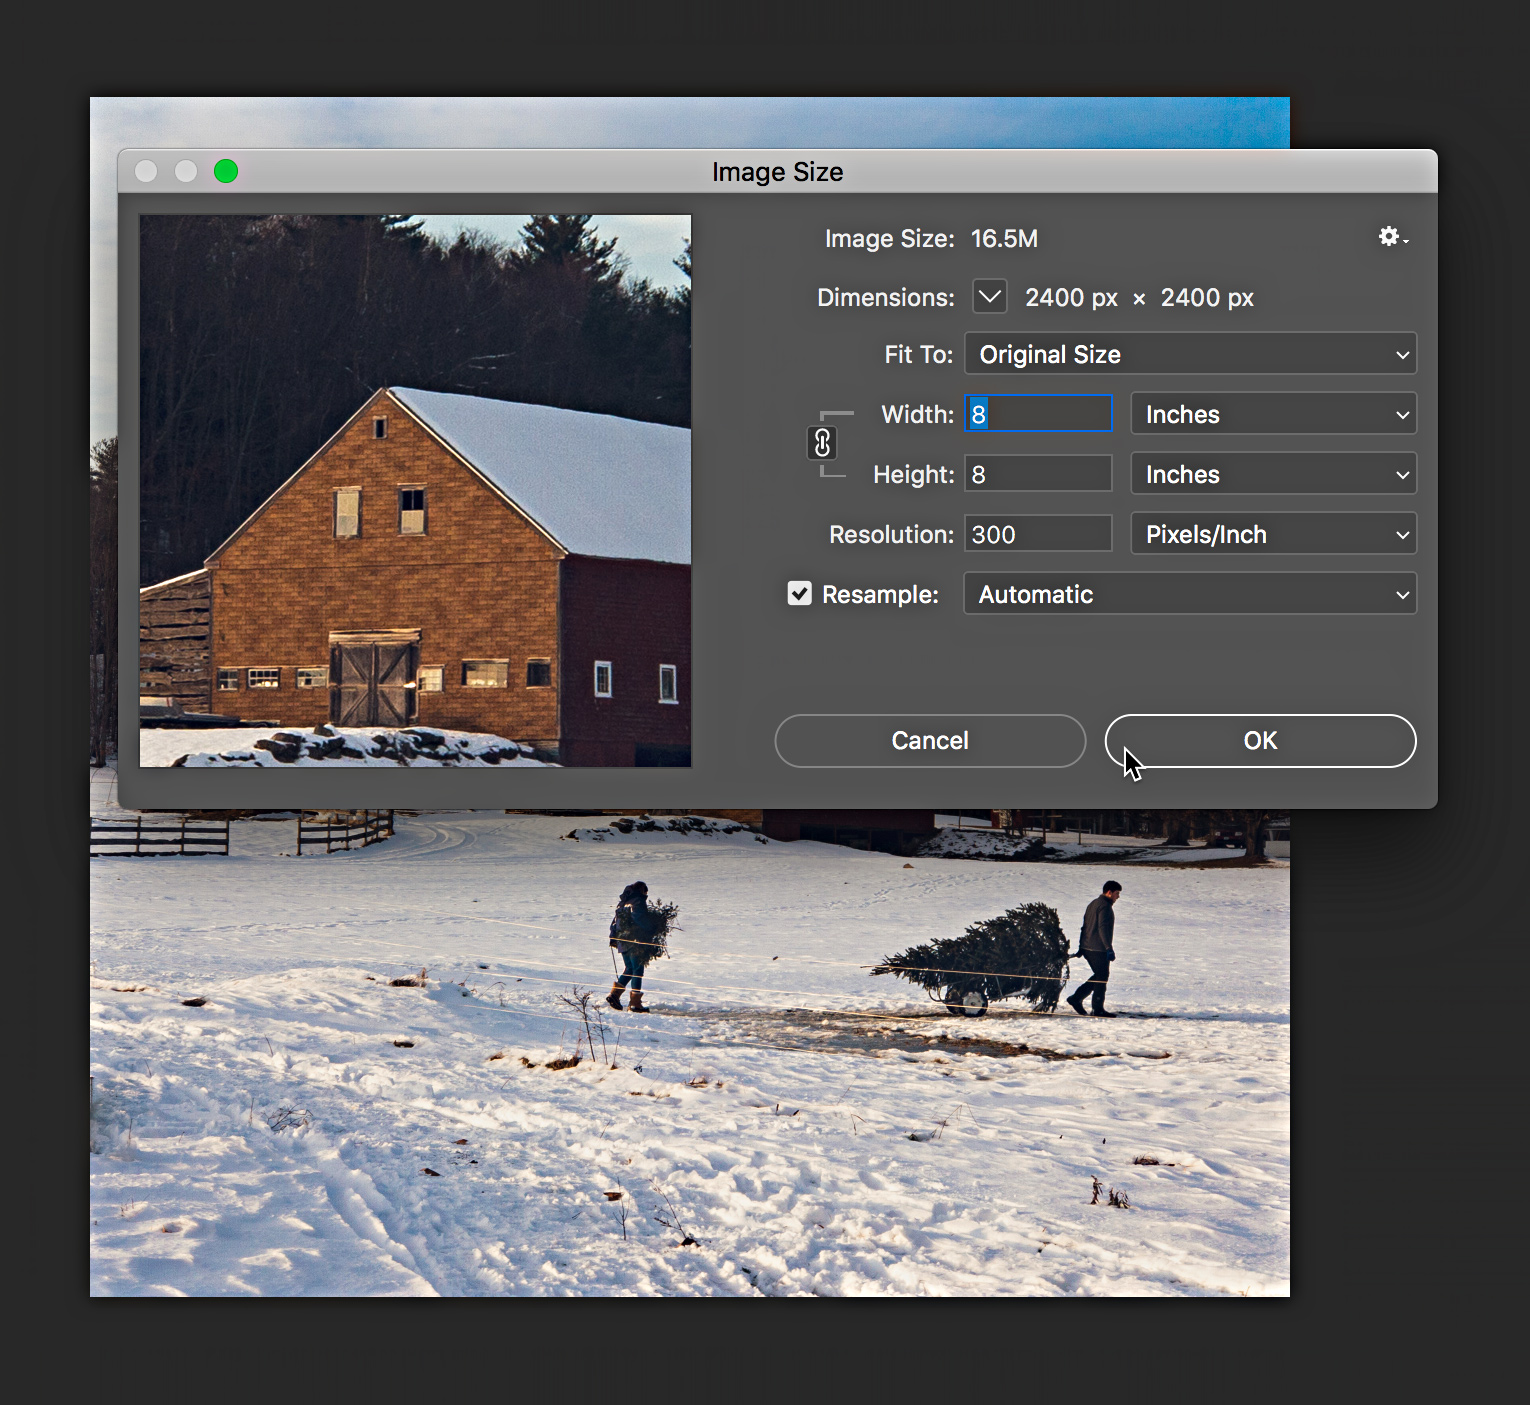Open the Resample method dropdown set to Automatic
Image resolution: width=1530 pixels, height=1405 pixels.
[x=1190, y=593]
